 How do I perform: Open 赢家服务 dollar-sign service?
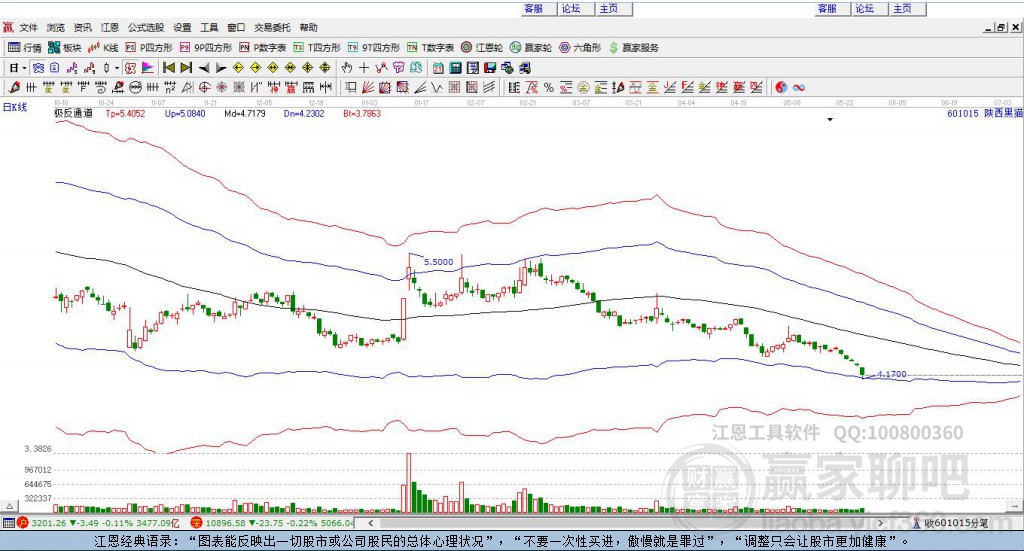pyautogui.click(x=633, y=48)
